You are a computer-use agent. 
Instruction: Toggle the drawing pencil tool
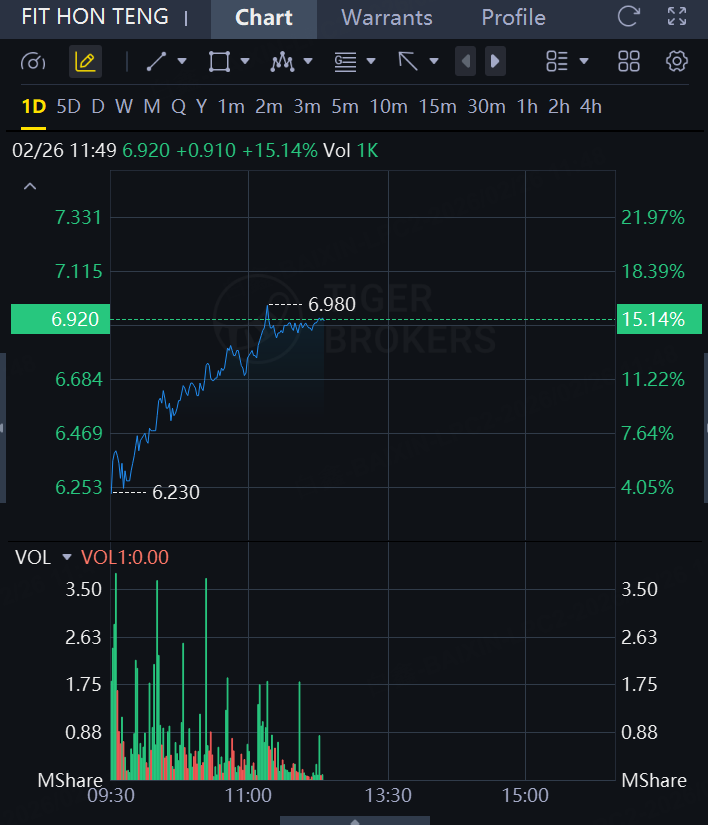(x=85, y=62)
